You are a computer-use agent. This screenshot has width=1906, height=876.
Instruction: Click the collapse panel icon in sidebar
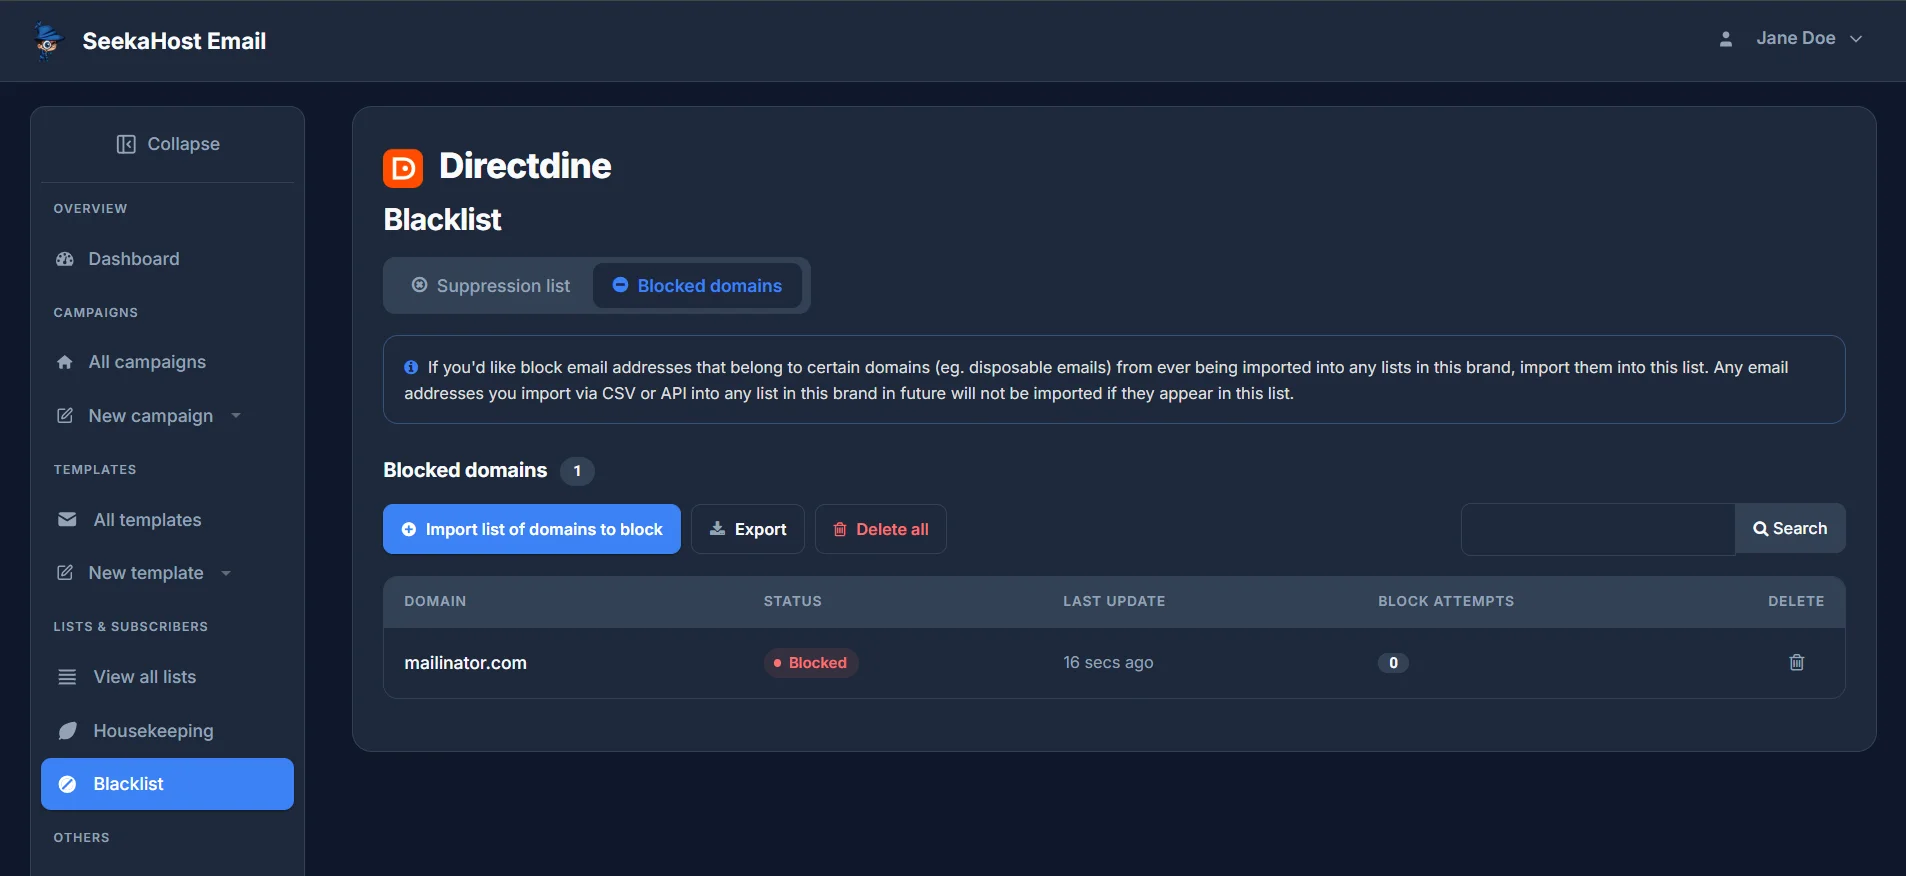tap(126, 144)
